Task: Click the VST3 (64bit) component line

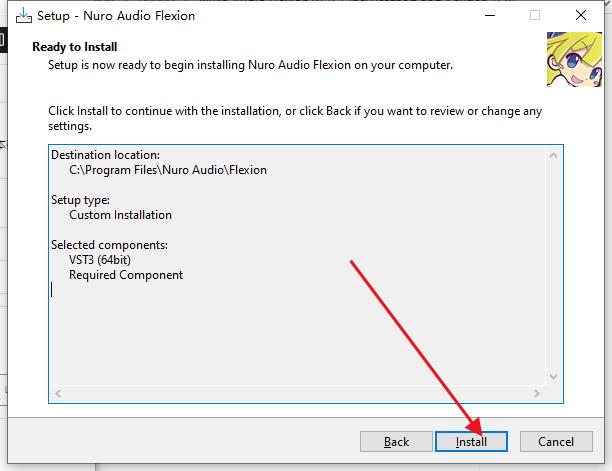Action: tap(100, 260)
